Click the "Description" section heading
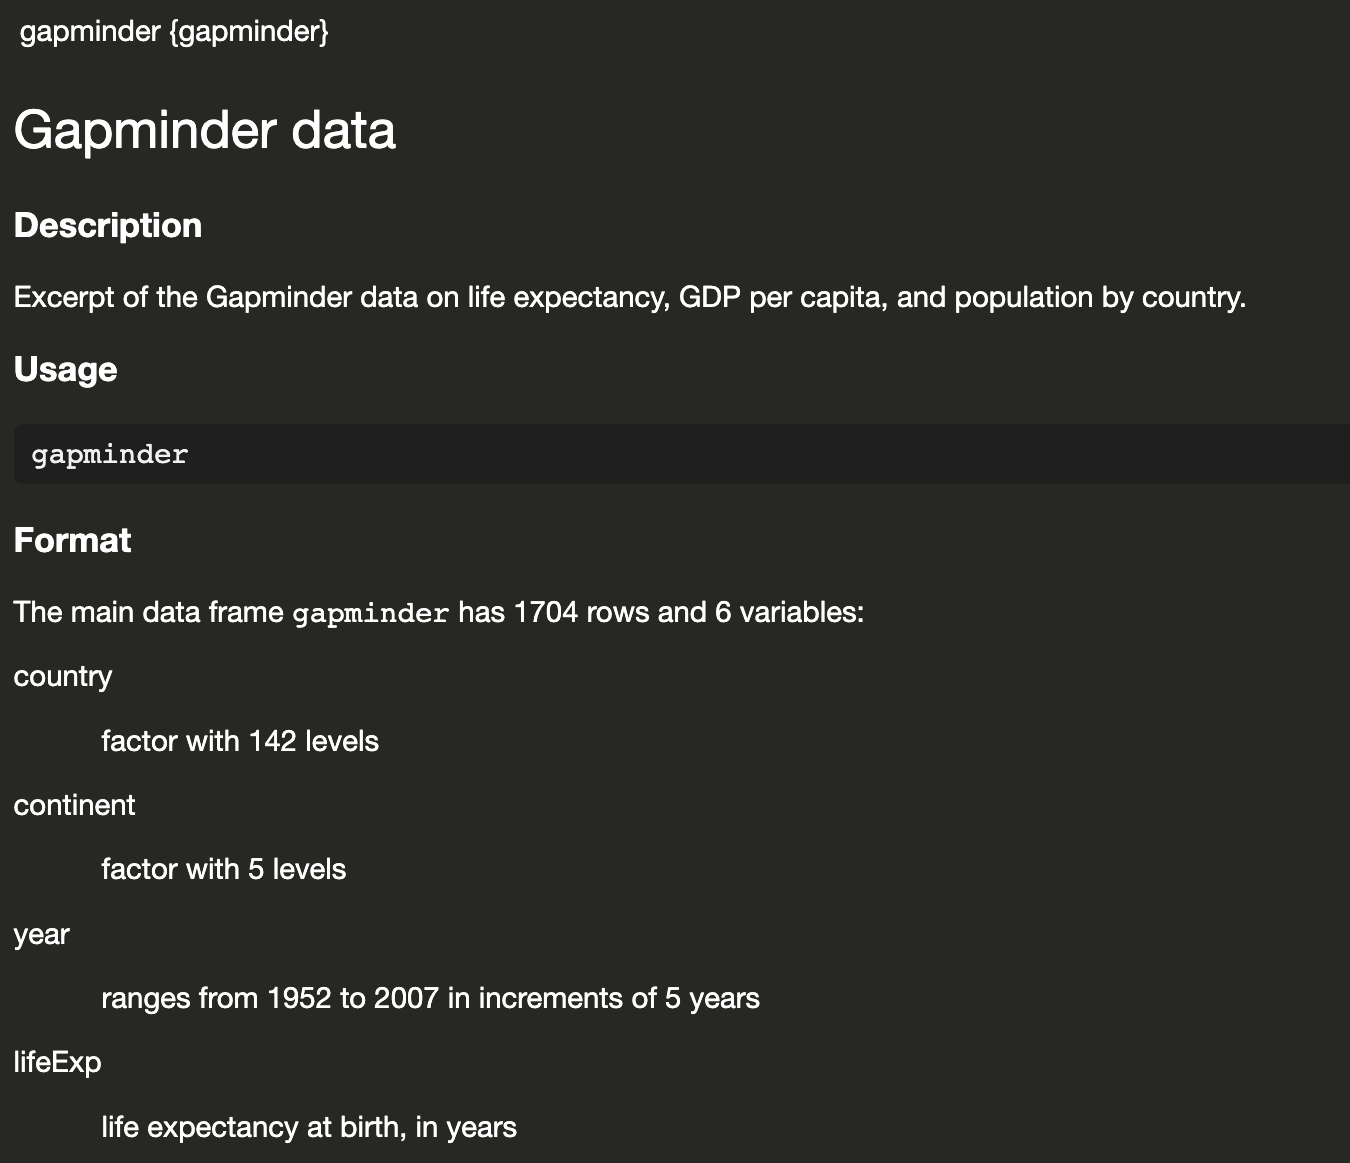 click(x=108, y=225)
